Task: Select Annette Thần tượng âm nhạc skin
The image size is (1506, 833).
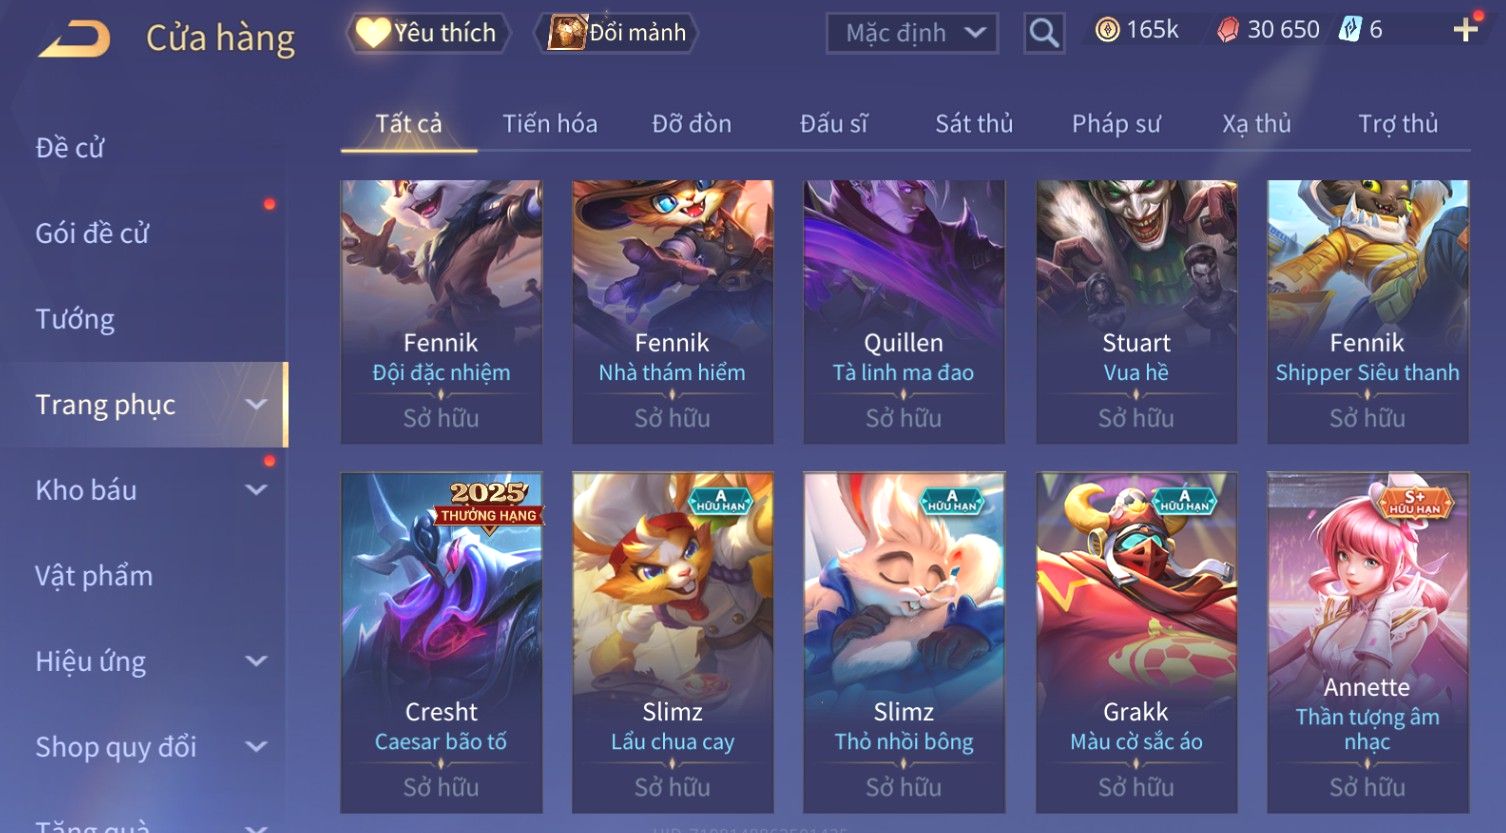Action: (x=1368, y=642)
